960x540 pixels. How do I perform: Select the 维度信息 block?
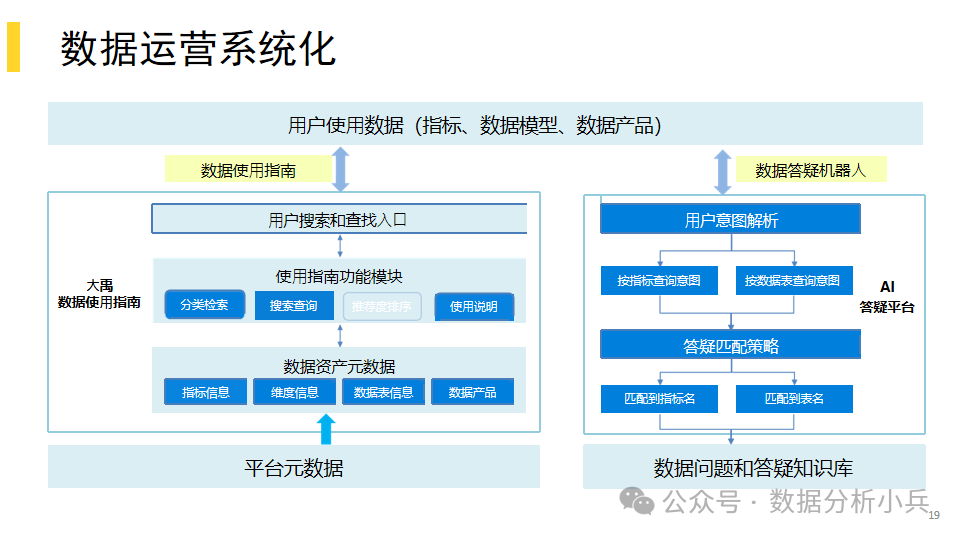point(294,392)
